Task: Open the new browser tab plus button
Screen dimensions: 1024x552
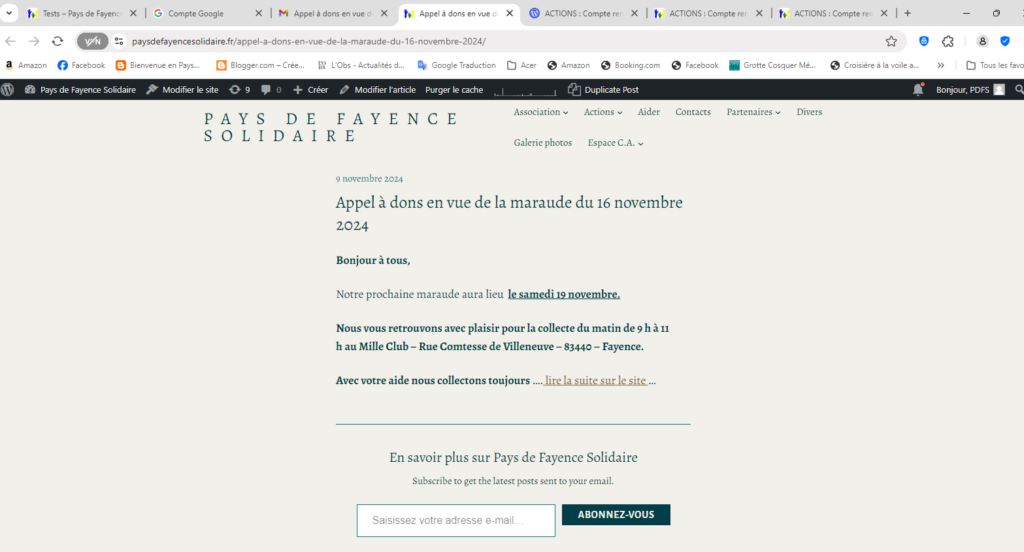Action: (908, 13)
